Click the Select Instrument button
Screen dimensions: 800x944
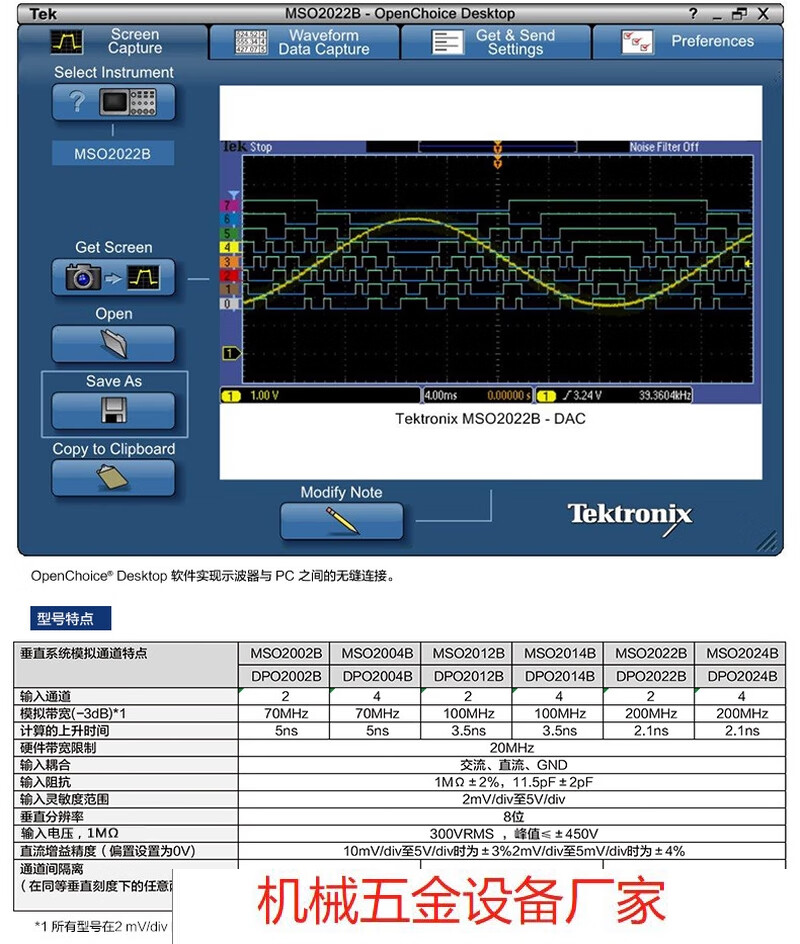click(x=114, y=102)
